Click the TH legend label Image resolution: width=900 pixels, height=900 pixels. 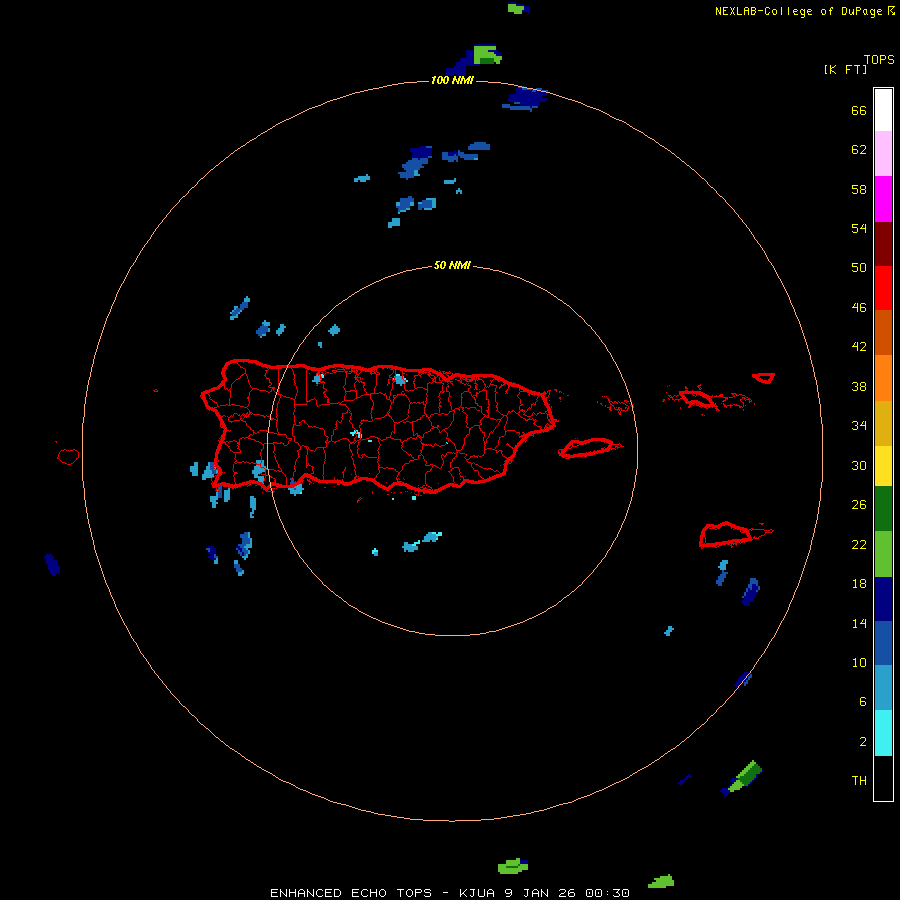coord(859,781)
